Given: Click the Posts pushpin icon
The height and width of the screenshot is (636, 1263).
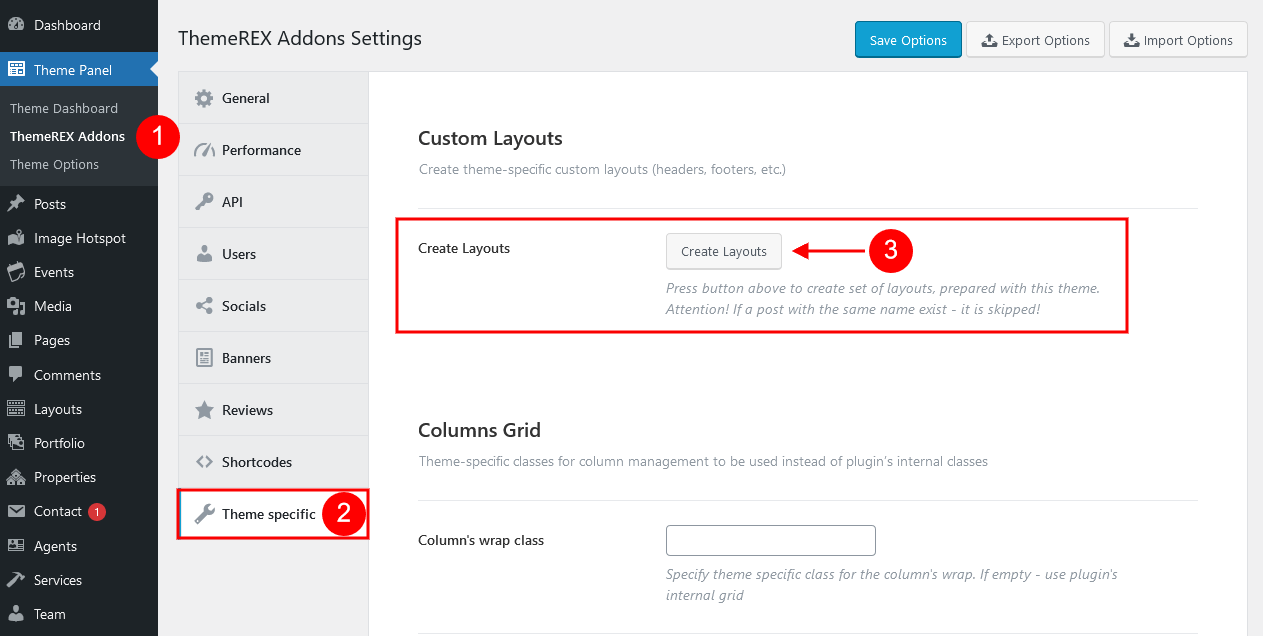Looking at the screenshot, I should 16,204.
